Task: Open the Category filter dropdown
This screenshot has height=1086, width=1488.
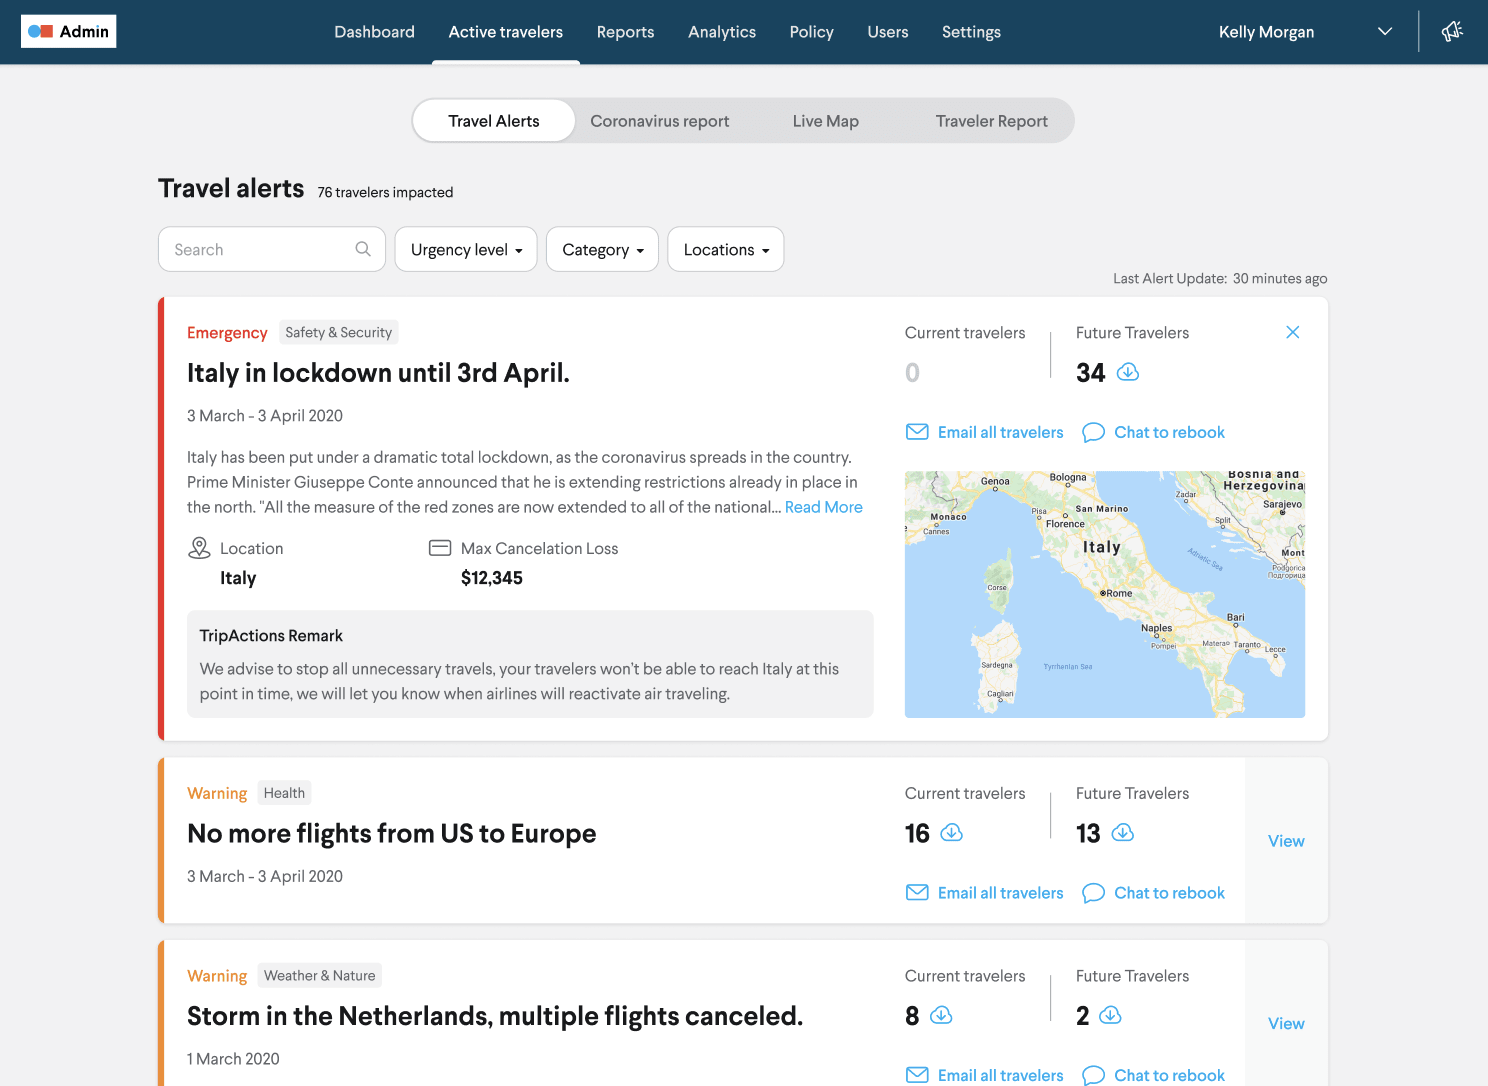Action: pos(602,249)
